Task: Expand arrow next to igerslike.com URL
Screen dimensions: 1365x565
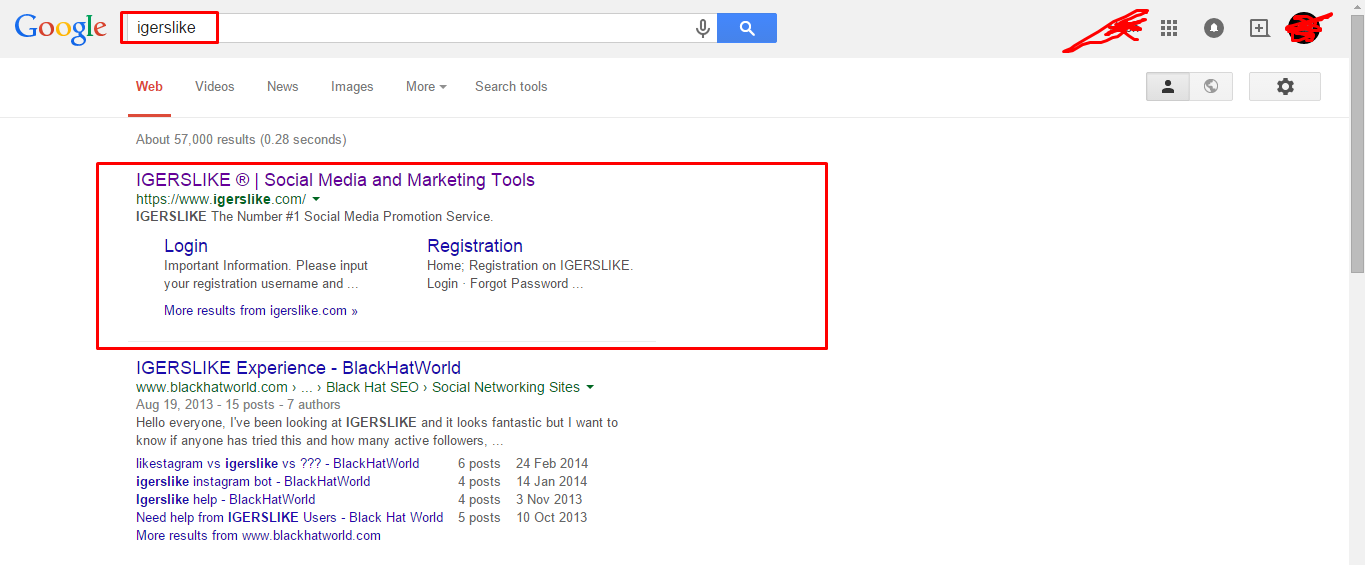Action: click(x=316, y=200)
